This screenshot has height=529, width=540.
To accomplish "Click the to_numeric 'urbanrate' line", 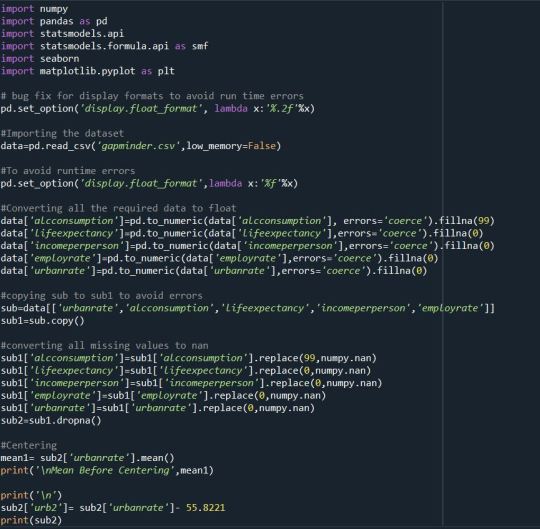I will 214,270.
